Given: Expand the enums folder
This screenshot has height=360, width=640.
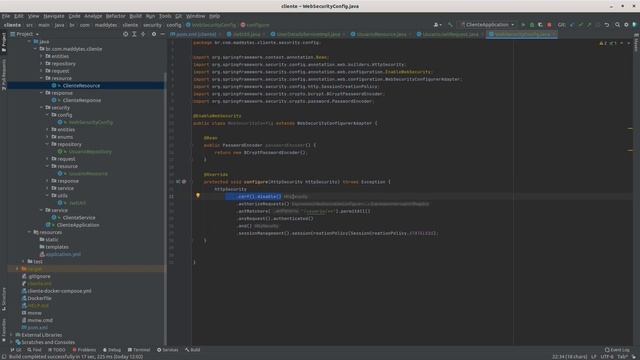Looking at the screenshot, I should 47,137.
